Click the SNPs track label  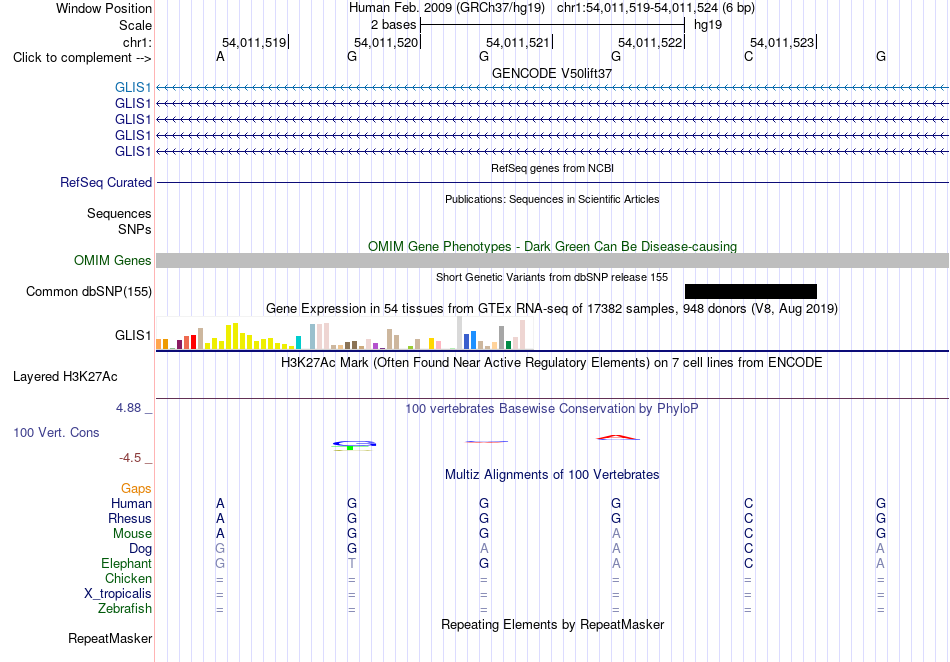pos(135,230)
